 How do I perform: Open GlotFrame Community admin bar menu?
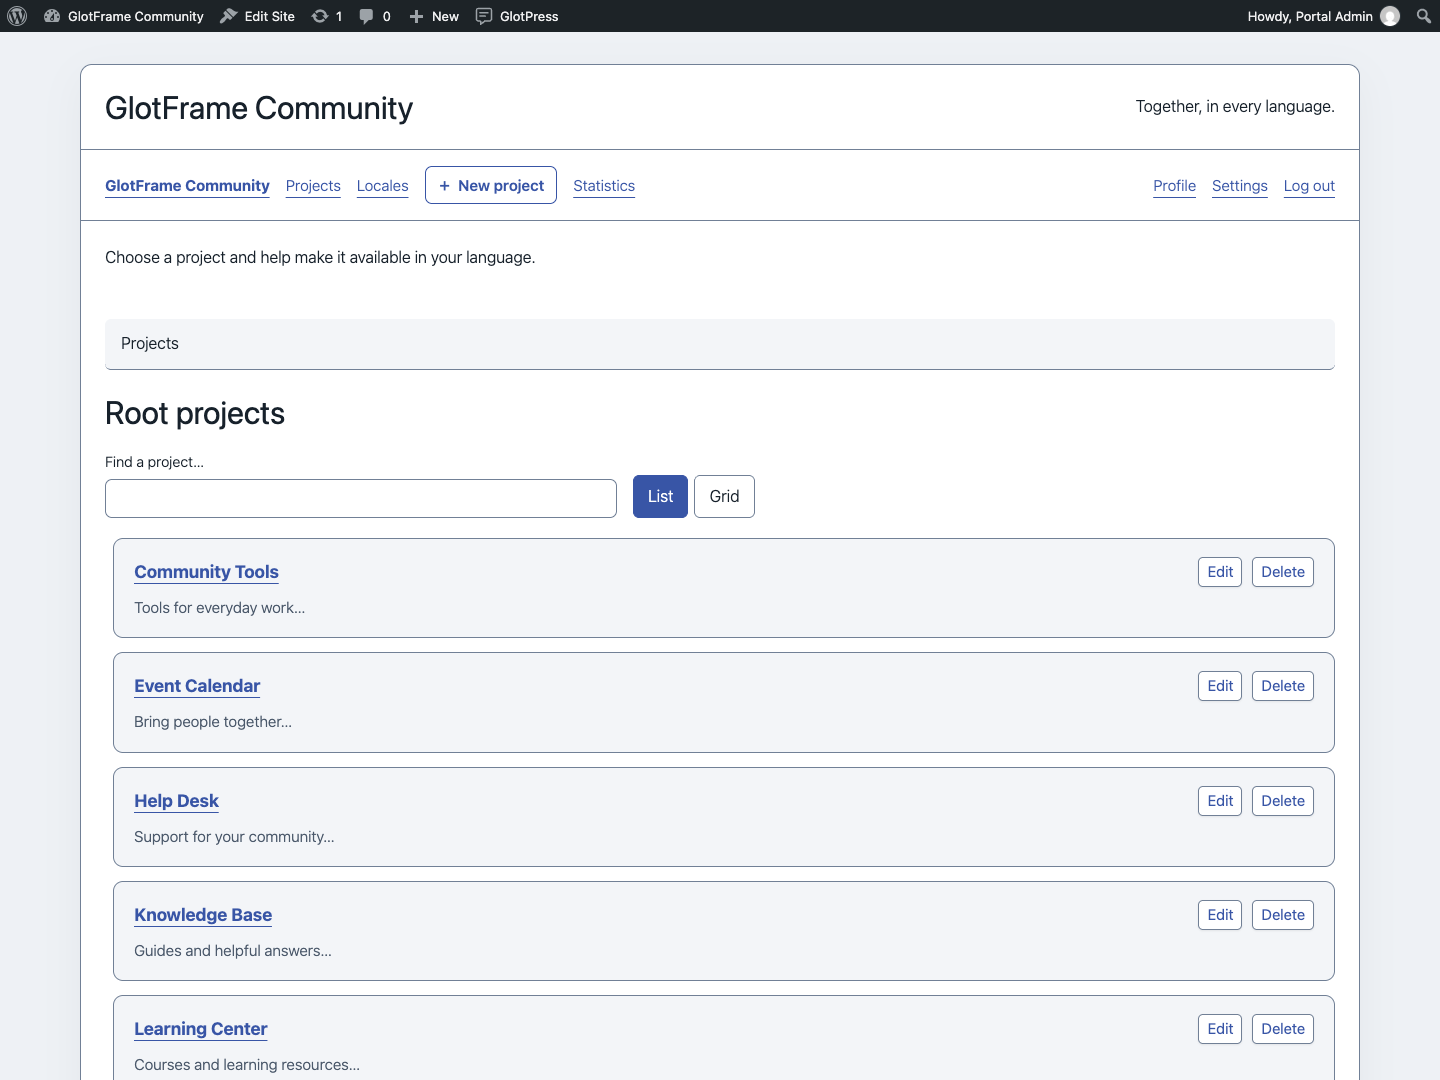tap(124, 16)
